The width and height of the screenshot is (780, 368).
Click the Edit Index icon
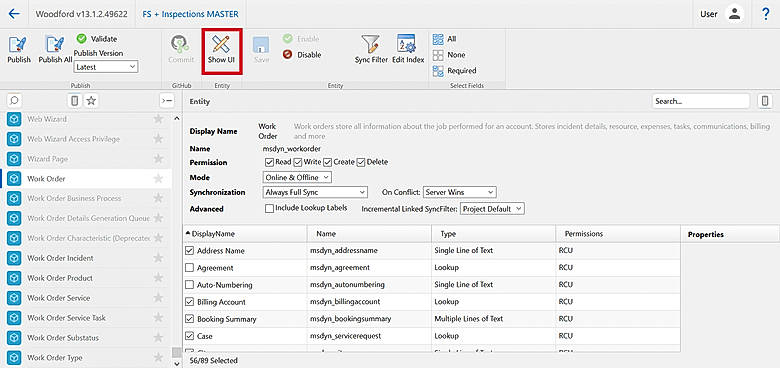pyautogui.click(x=406, y=44)
